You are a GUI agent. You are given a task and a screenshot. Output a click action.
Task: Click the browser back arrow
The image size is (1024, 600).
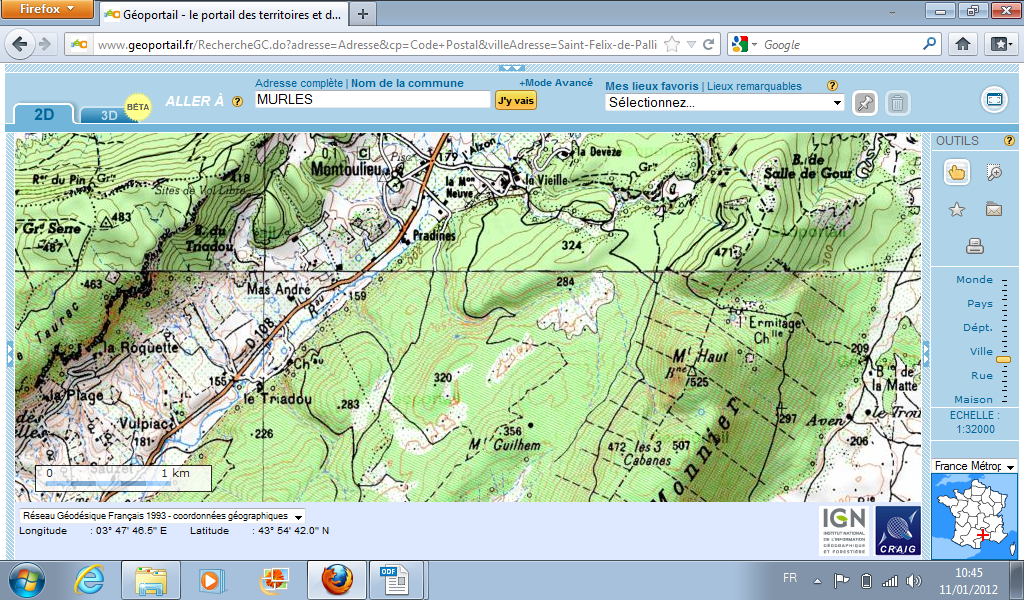pyautogui.click(x=20, y=44)
